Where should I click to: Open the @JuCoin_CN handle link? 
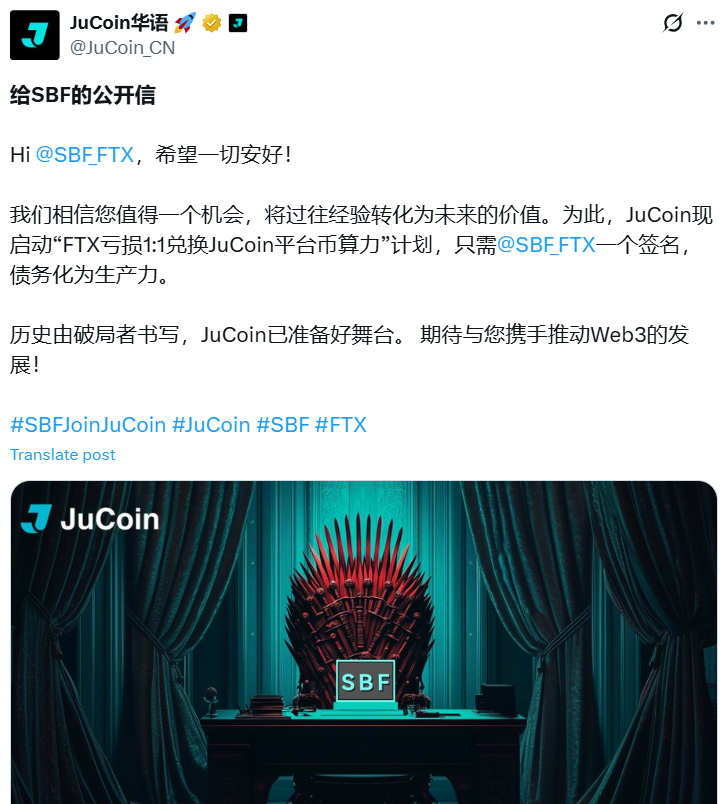coord(123,48)
